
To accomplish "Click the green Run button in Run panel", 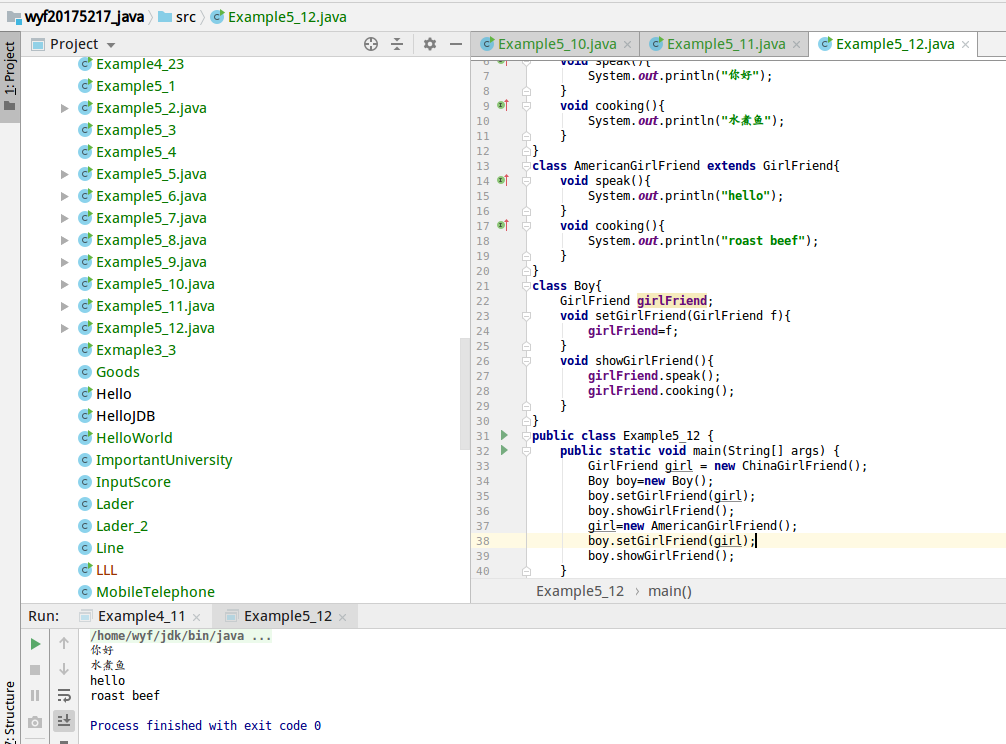I will click(36, 644).
